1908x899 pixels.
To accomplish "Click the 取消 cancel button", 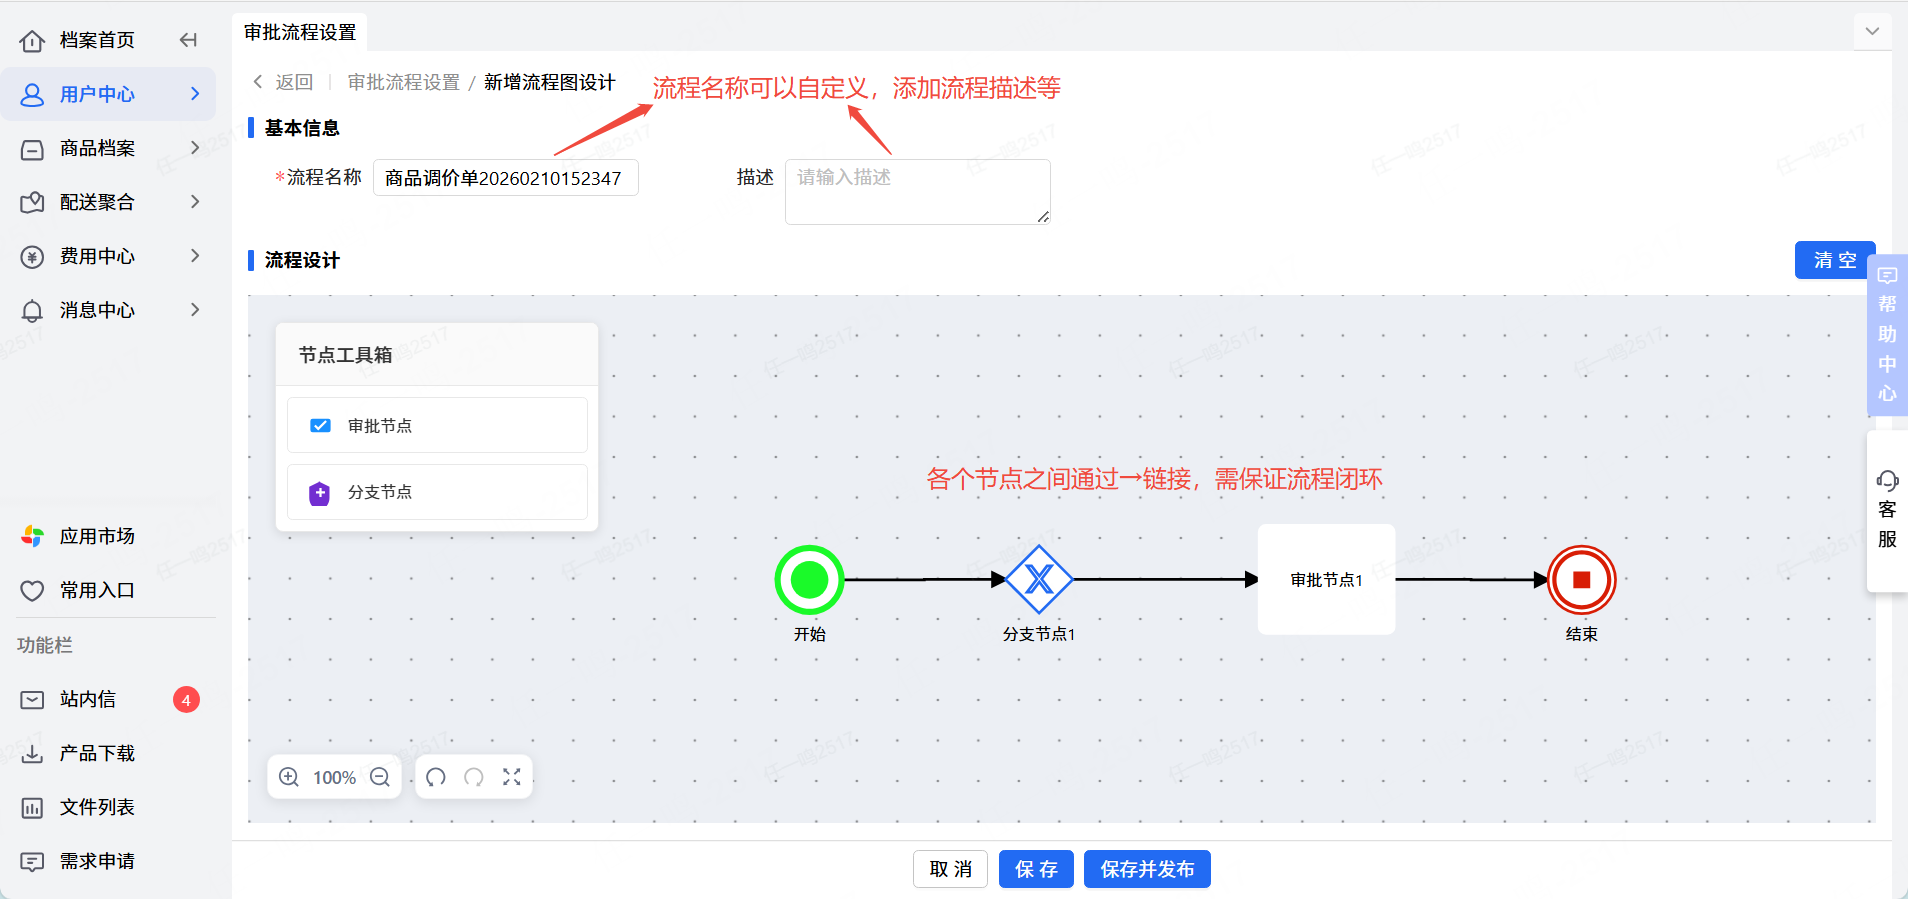I will tap(950, 869).
